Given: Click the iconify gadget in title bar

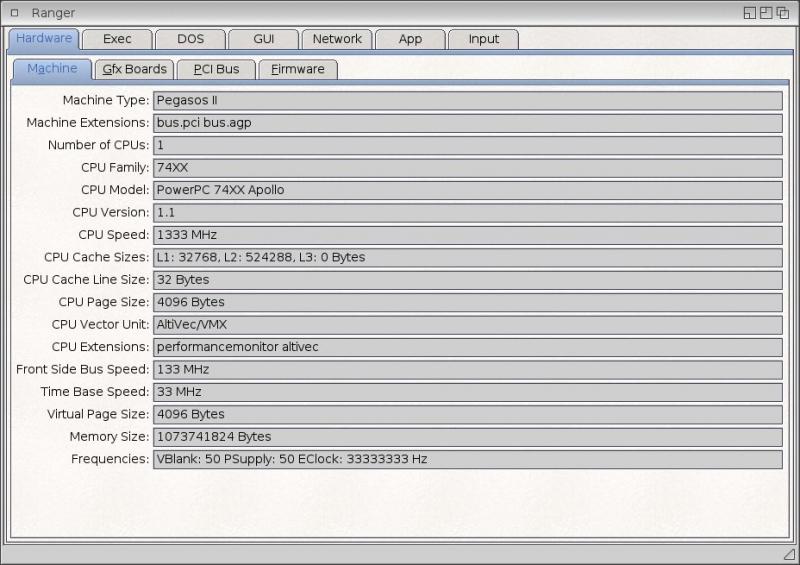Looking at the screenshot, I should click(749, 13).
